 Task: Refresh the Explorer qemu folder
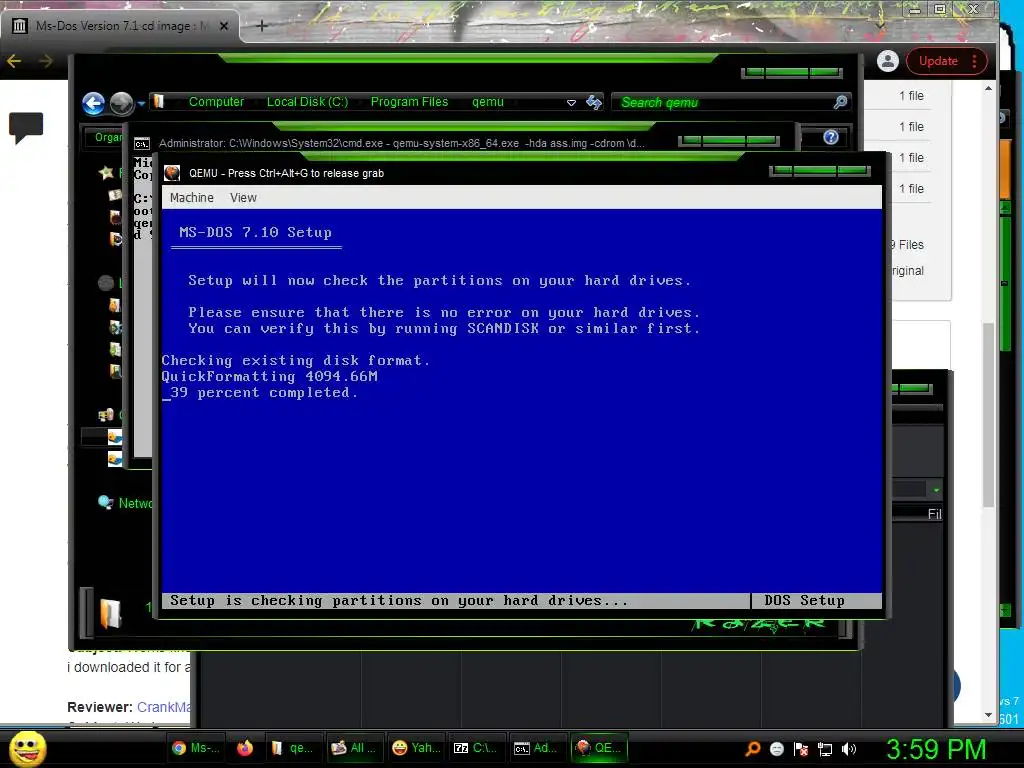594,102
